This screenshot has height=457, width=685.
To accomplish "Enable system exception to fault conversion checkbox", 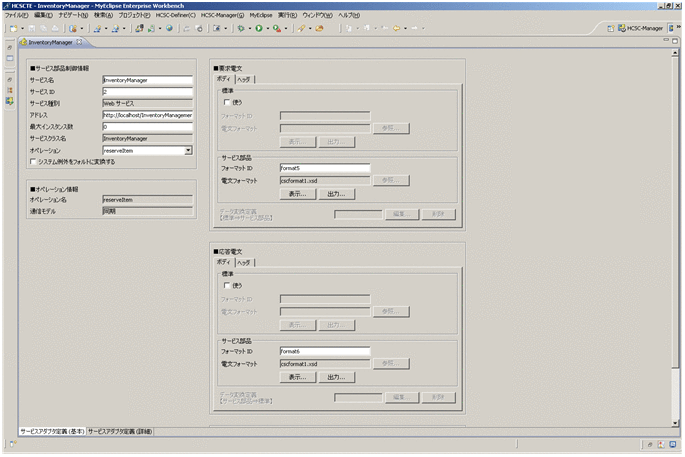I will (x=34, y=161).
